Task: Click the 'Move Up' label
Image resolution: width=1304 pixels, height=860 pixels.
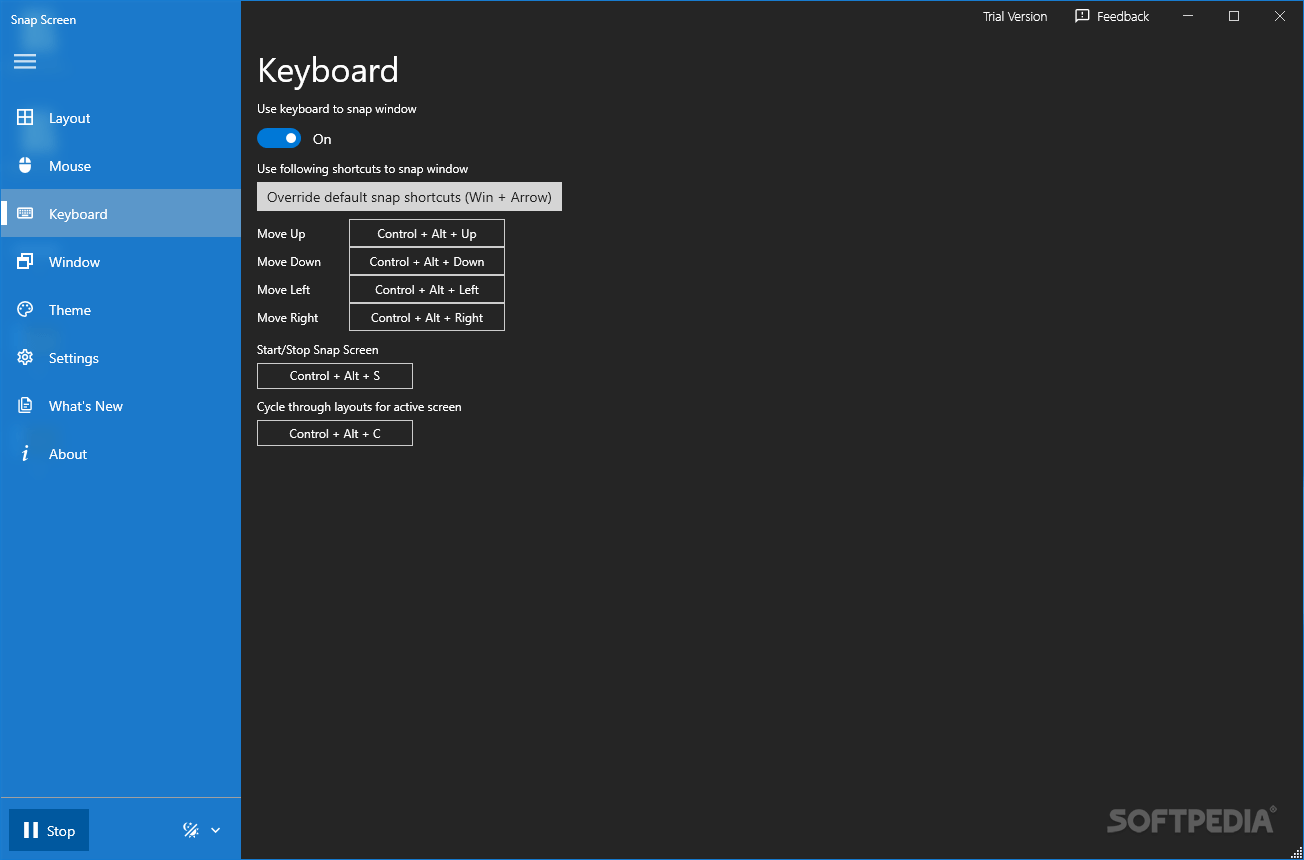Action: point(281,233)
